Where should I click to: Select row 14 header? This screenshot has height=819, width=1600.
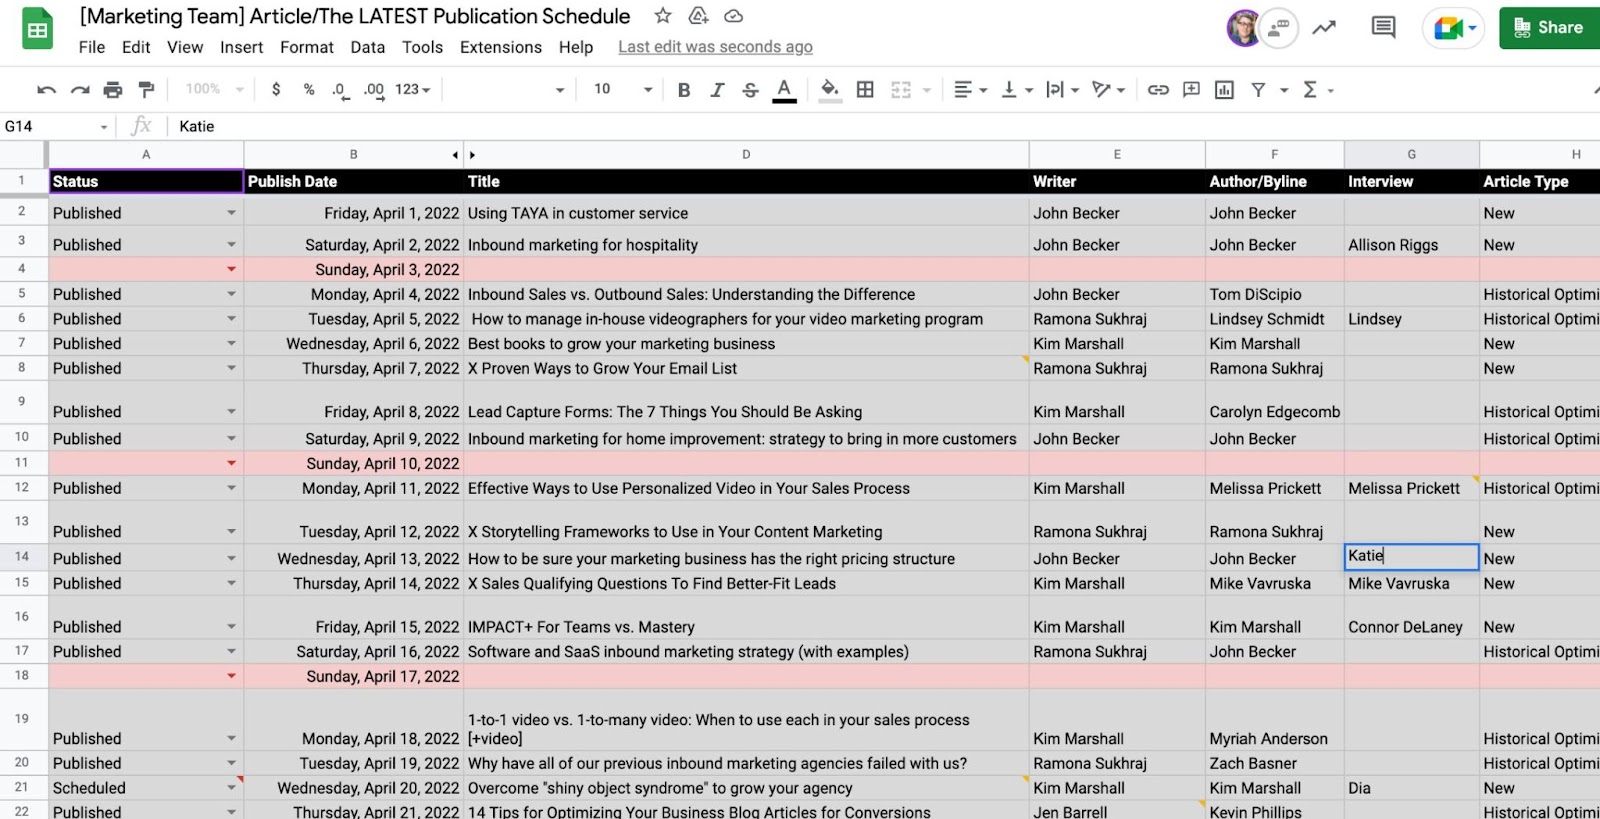tap(22, 557)
